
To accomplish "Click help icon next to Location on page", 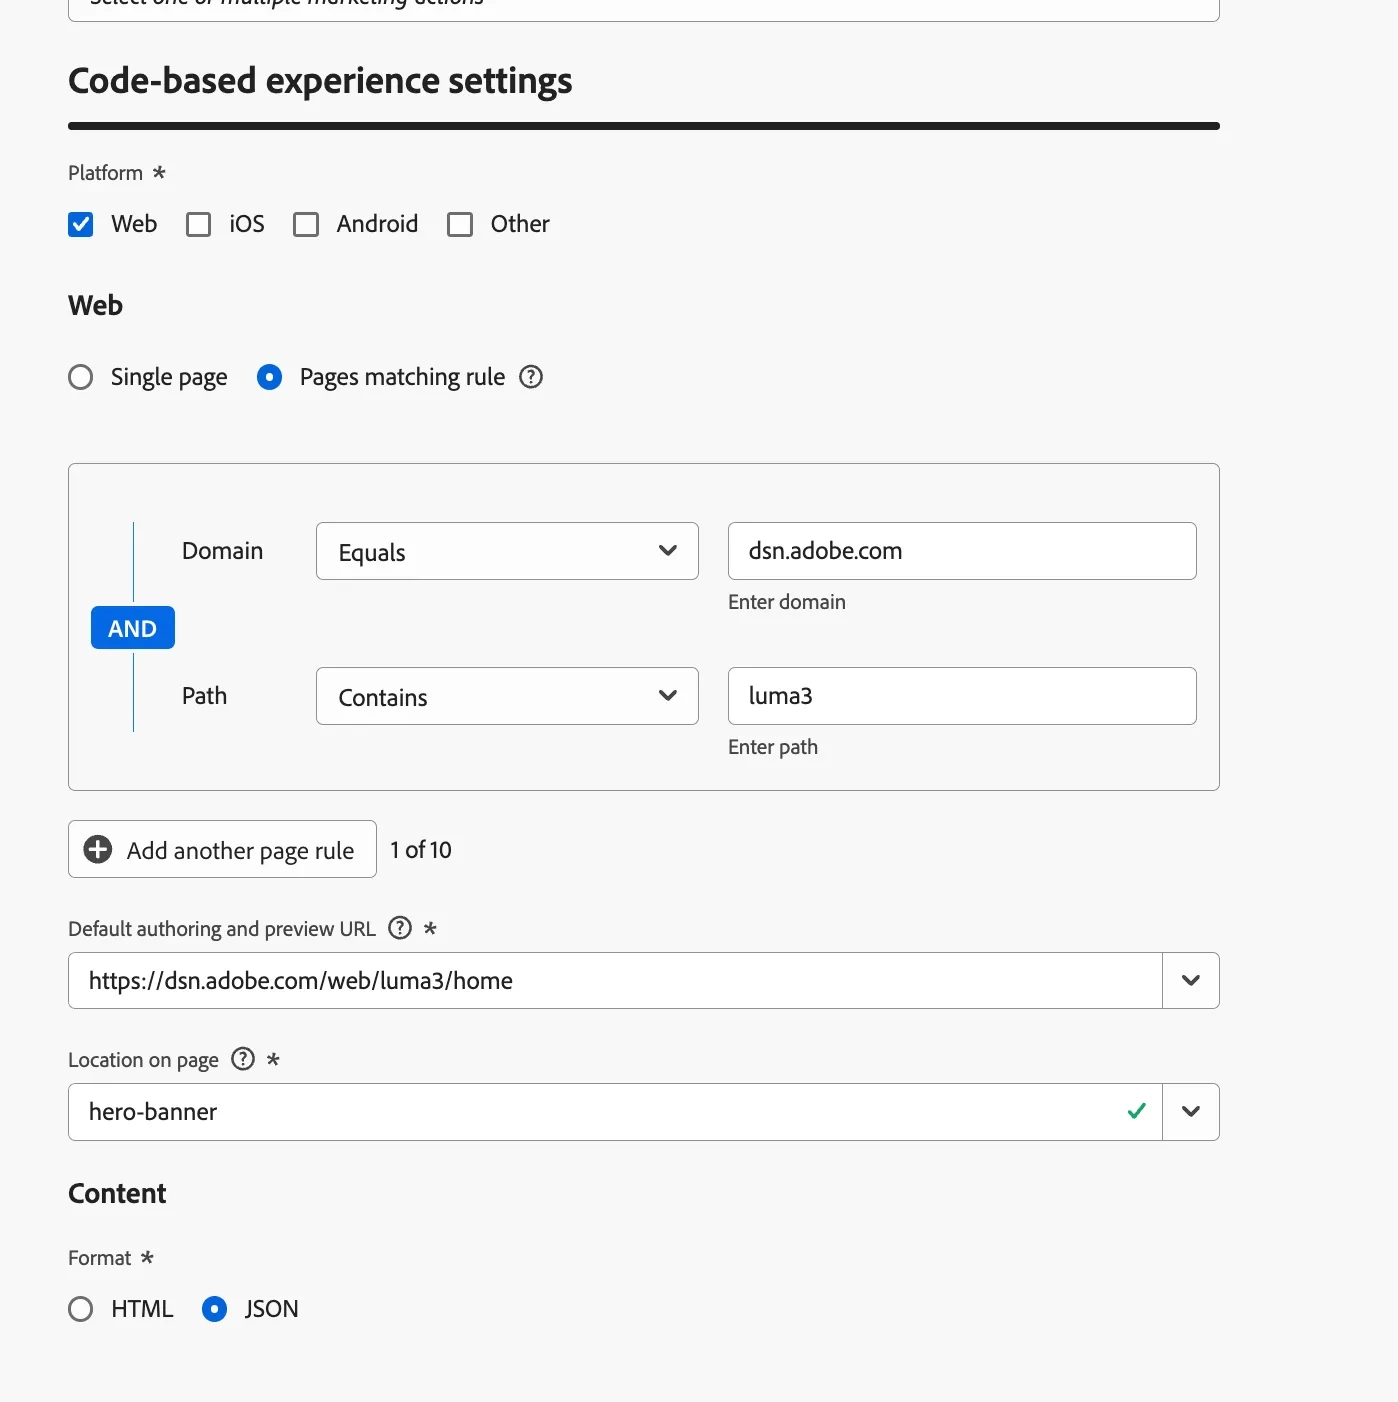I will (x=243, y=1059).
